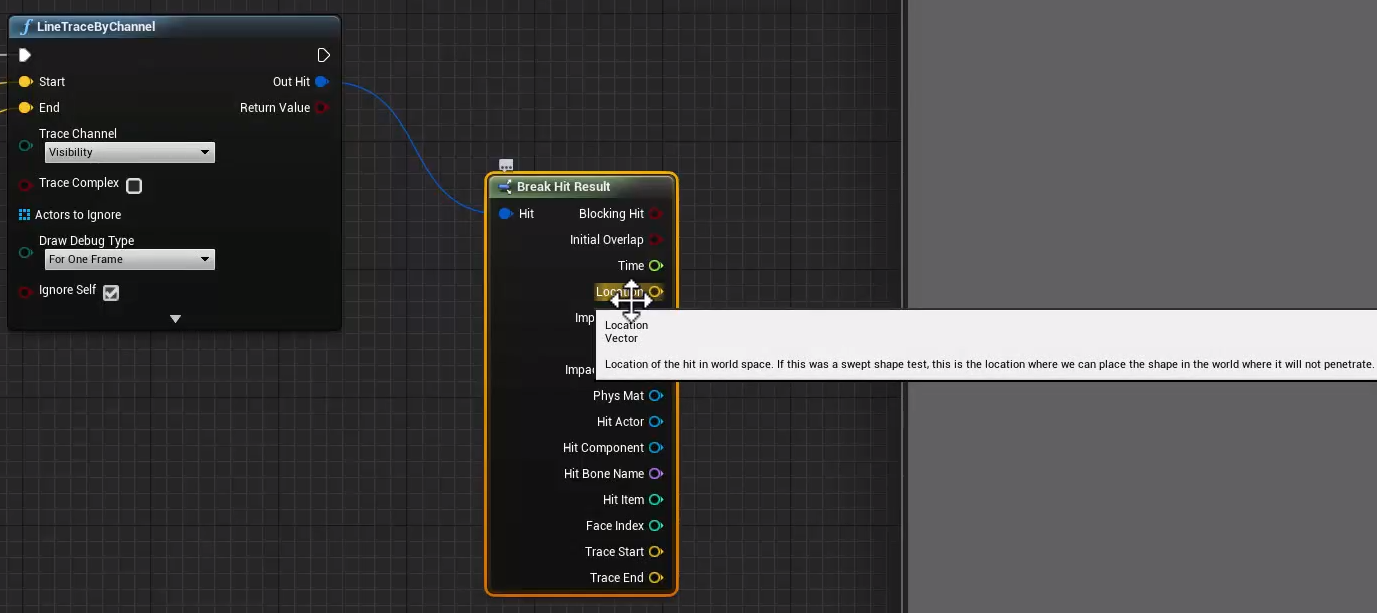This screenshot has height=613, width=1377.
Task: Click the Hit Actor label
Action: [620, 422]
